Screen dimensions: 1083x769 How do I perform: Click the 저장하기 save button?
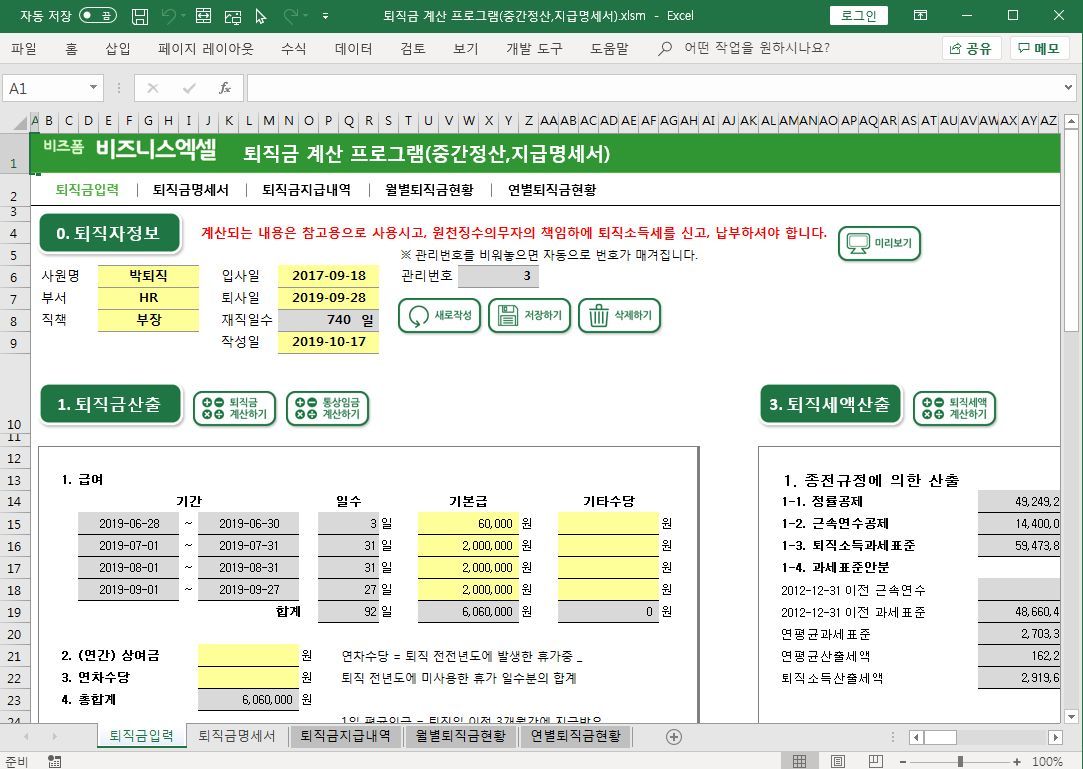pyautogui.click(x=529, y=316)
